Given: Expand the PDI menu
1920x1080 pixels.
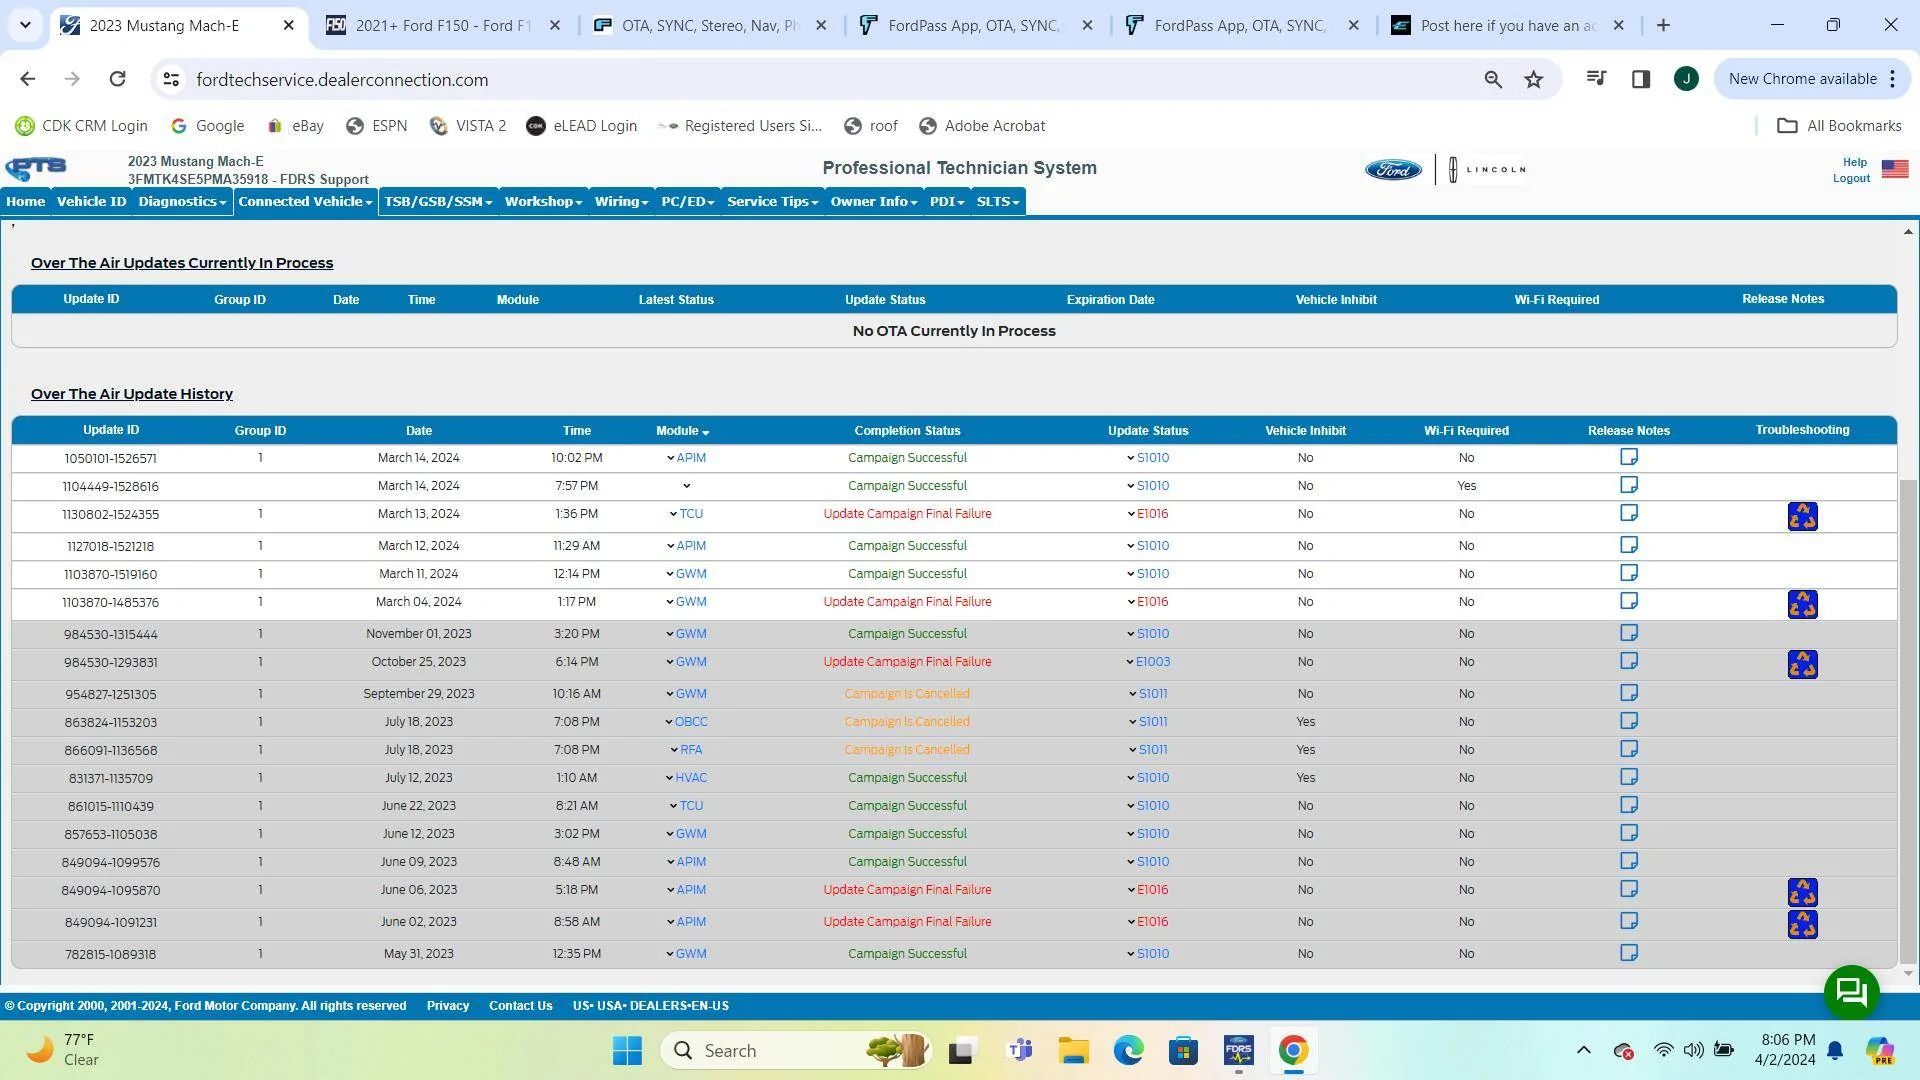Looking at the screenshot, I should coord(946,201).
